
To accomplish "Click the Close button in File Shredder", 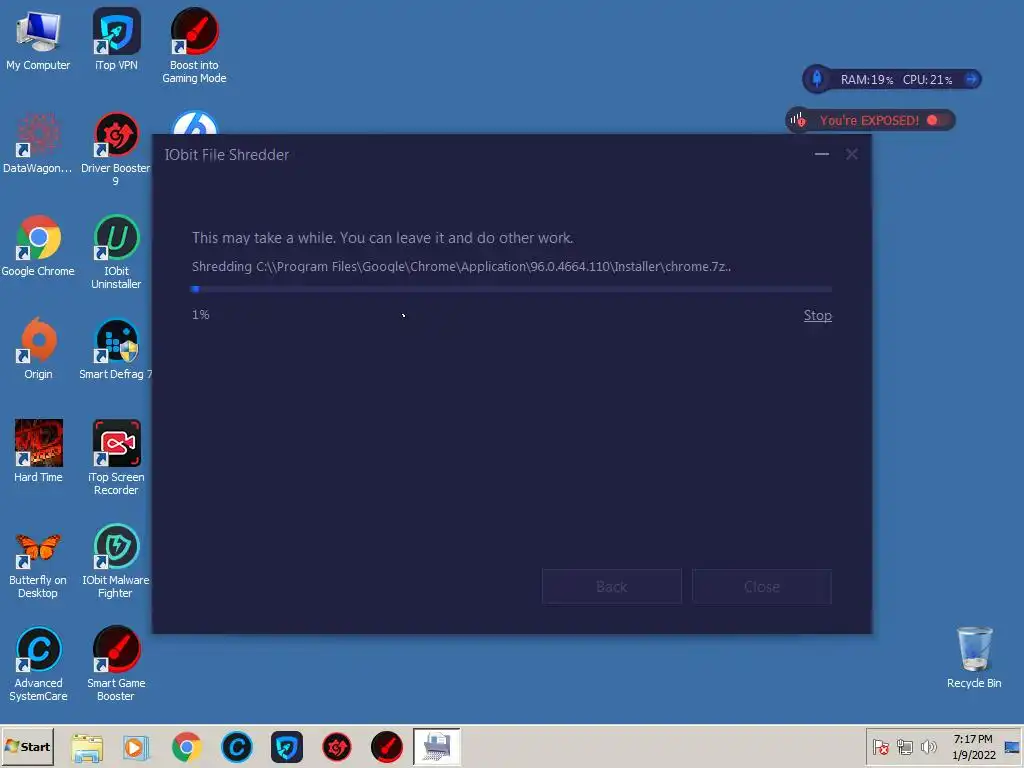I will pyautogui.click(x=761, y=586).
